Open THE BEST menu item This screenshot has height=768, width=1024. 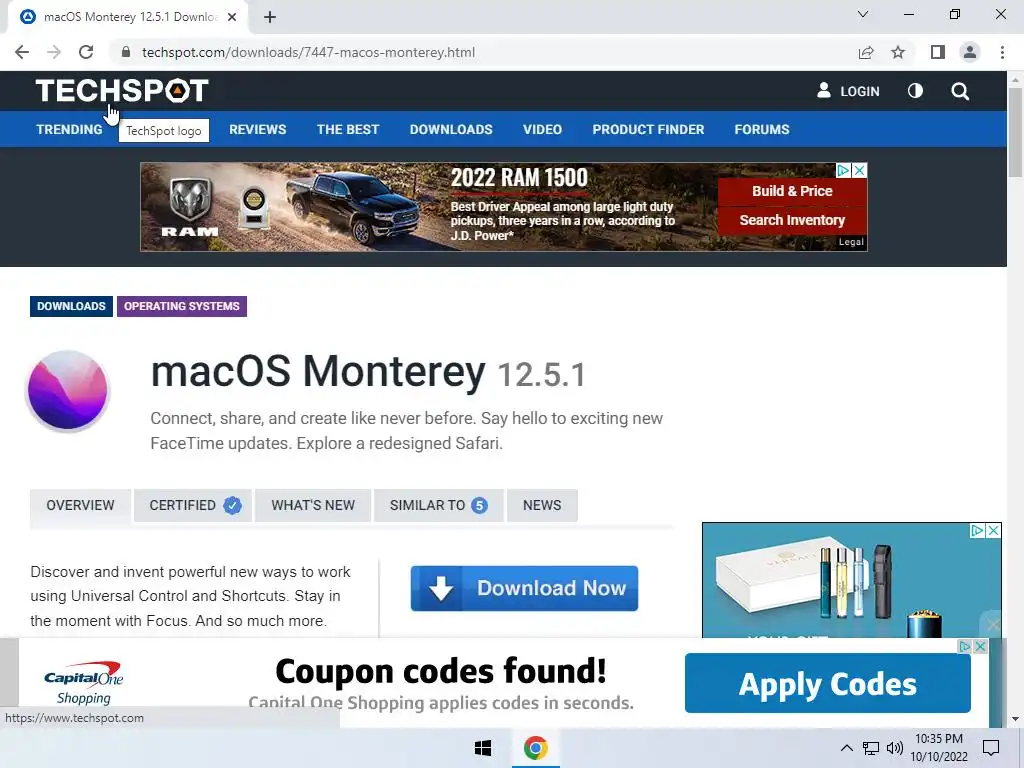tap(347, 129)
